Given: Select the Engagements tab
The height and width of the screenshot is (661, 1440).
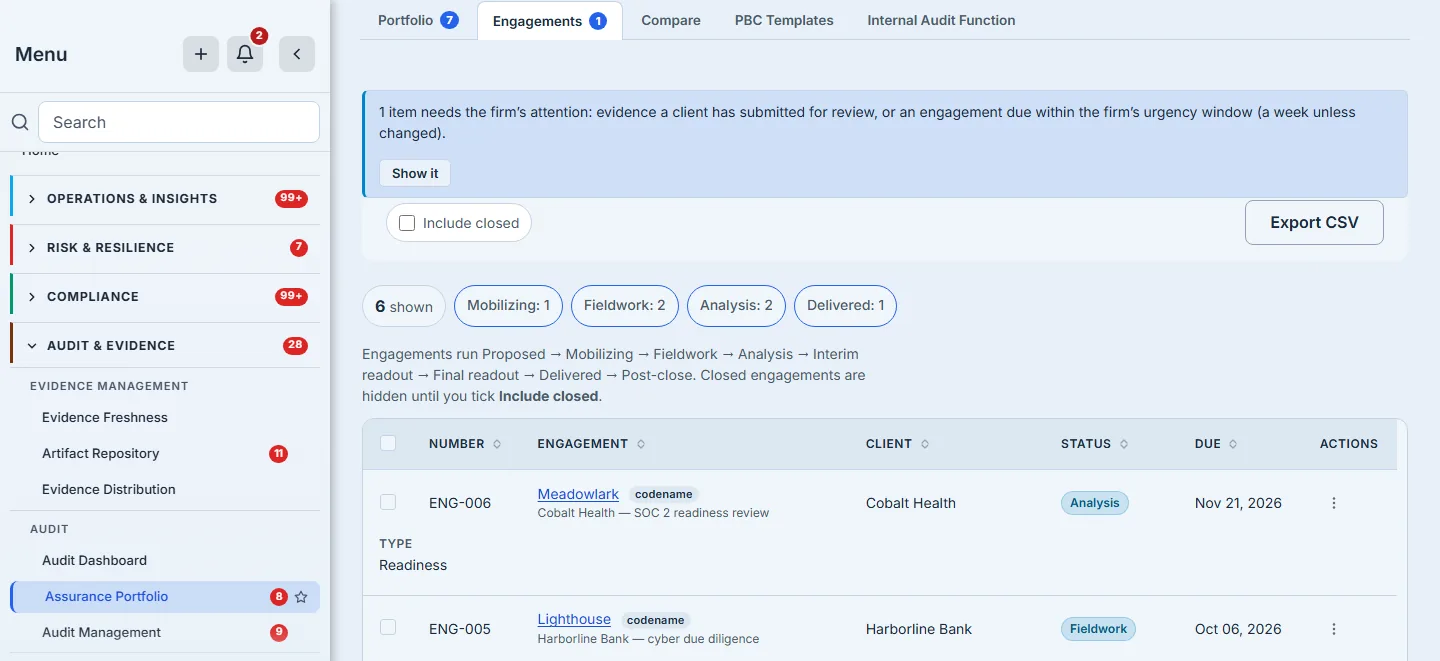Looking at the screenshot, I should [x=550, y=21].
